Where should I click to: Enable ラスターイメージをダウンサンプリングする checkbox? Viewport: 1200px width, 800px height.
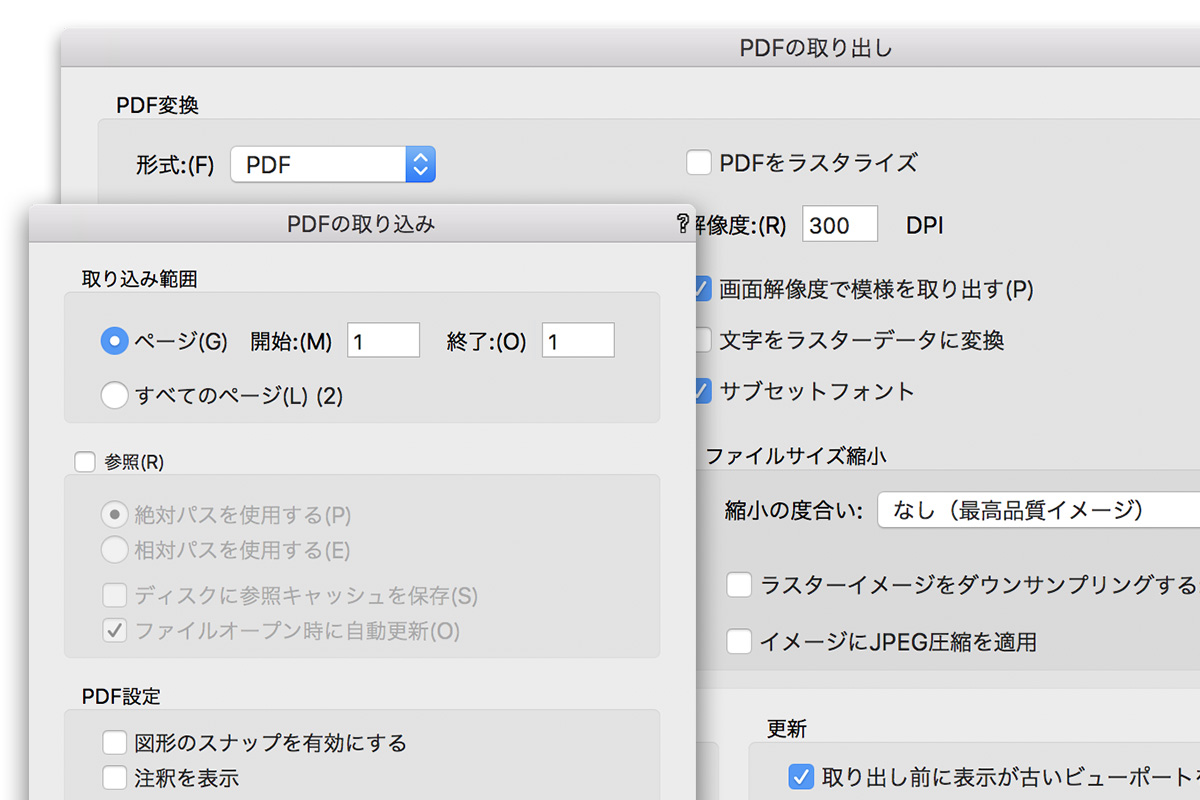739,585
